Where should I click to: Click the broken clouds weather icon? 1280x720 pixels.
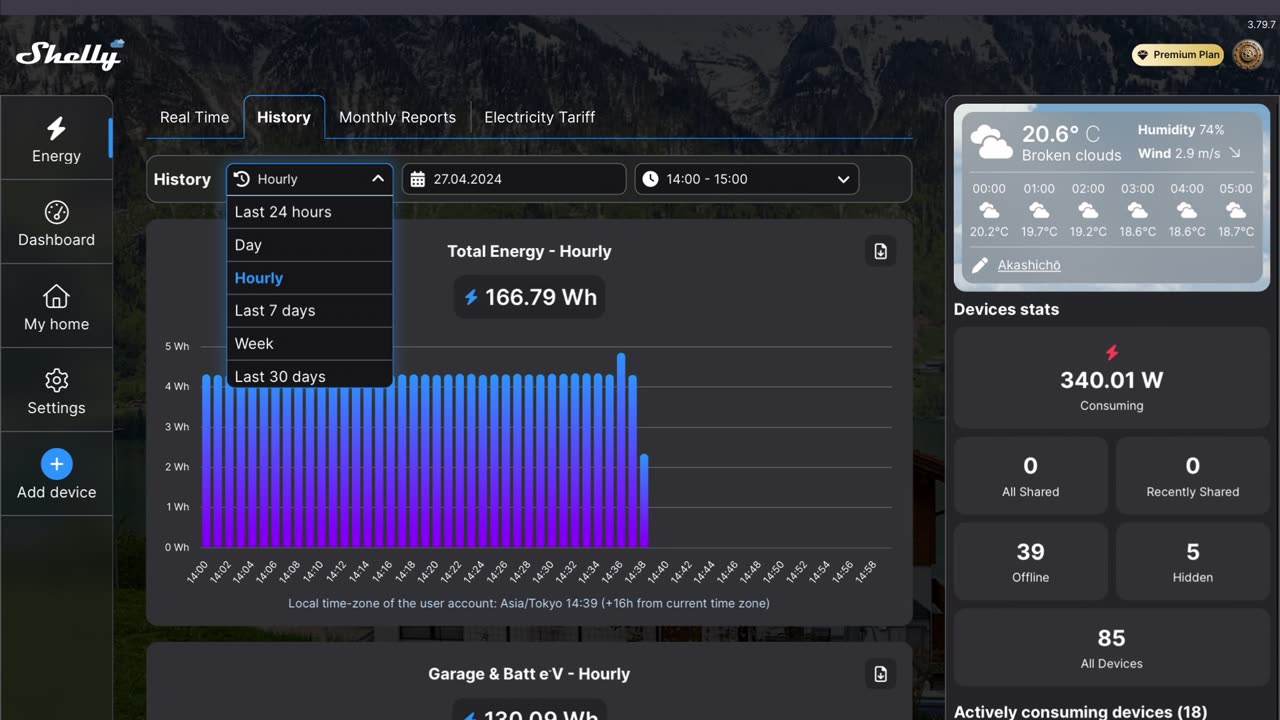(x=991, y=142)
